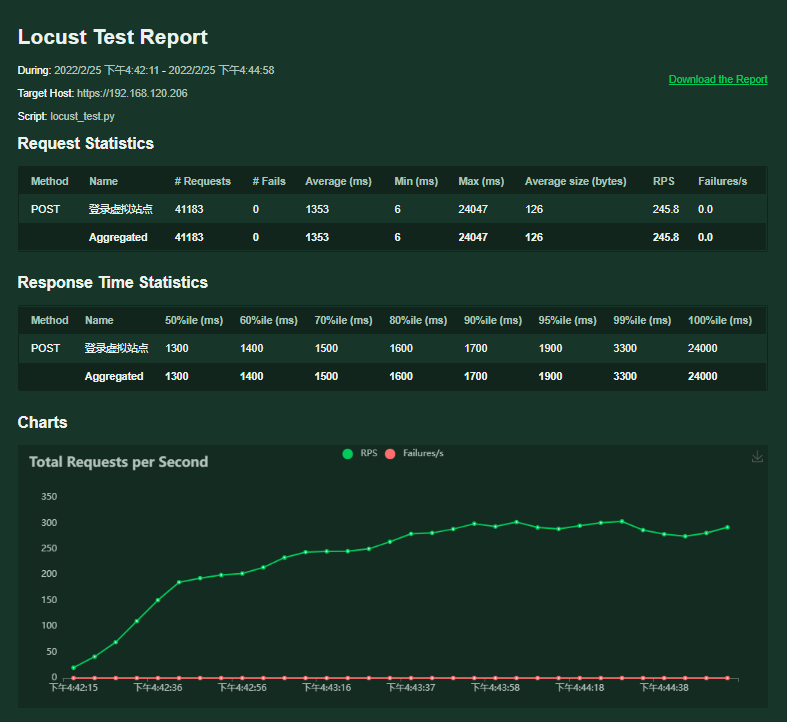Image resolution: width=787 pixels, height=722 pixels.
Task: Click the 90%ile (ms) column header
Action: coord(493,320)
